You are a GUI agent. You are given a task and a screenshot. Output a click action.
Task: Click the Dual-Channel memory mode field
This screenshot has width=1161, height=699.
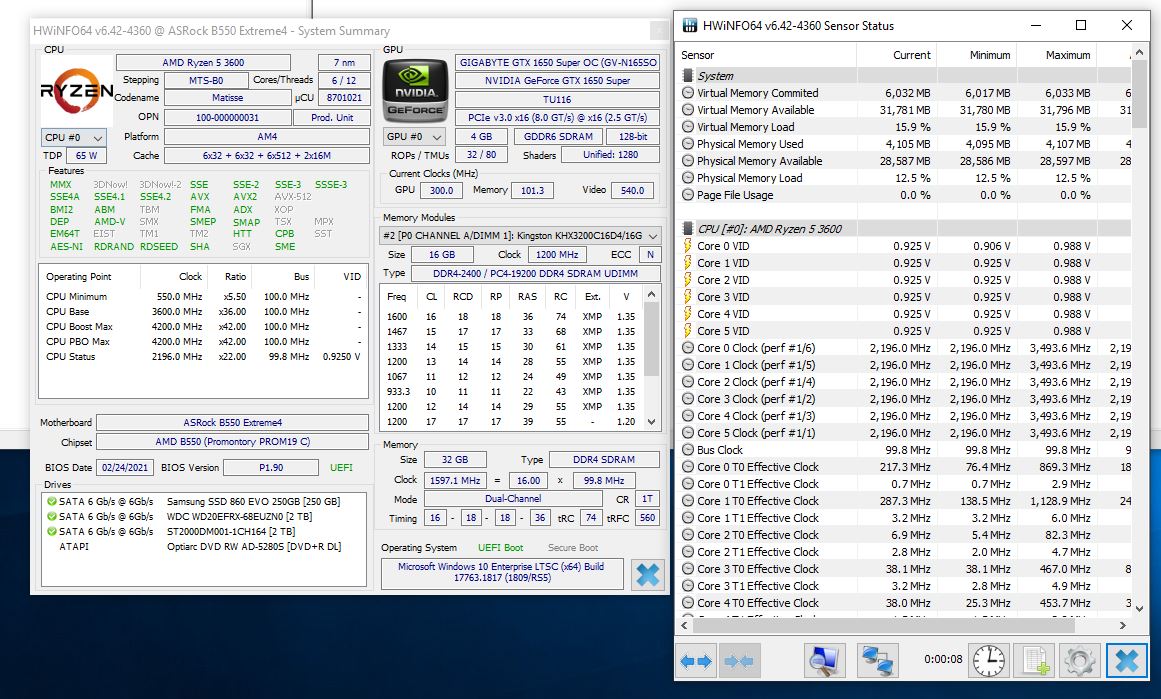[x=513, y=499]
